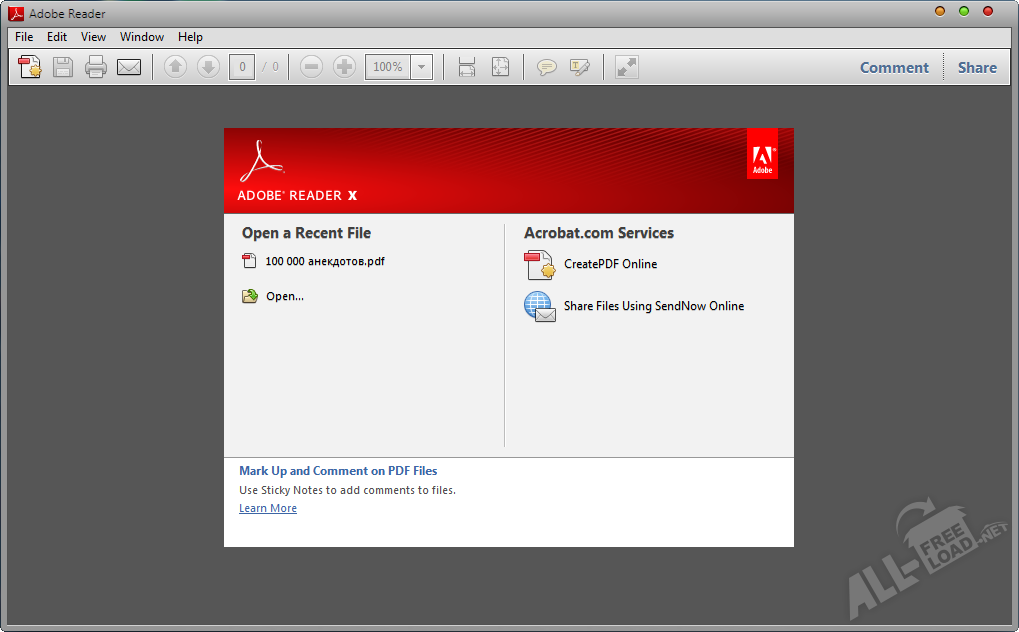Go to next page with down arrow
The height and width of the screenshot is (632, 1019).
tap(208, 67)
